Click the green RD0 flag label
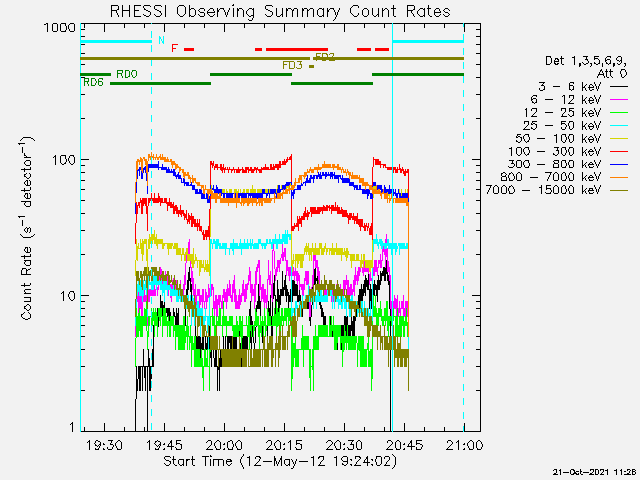This screenshot has height=480, width=640. pos(127,74)
